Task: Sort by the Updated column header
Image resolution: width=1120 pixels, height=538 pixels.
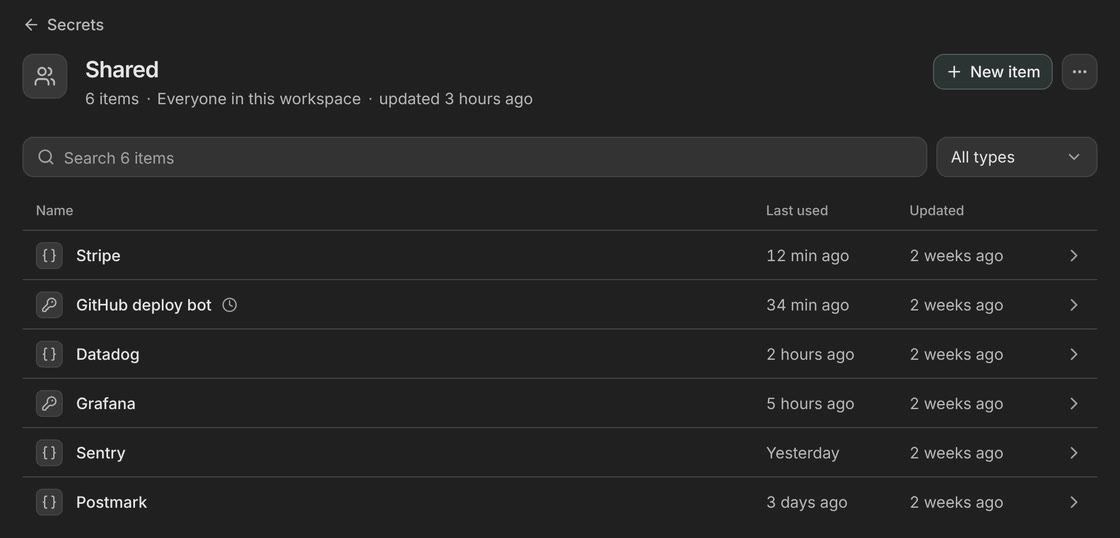Action: [x=936, y=211]
